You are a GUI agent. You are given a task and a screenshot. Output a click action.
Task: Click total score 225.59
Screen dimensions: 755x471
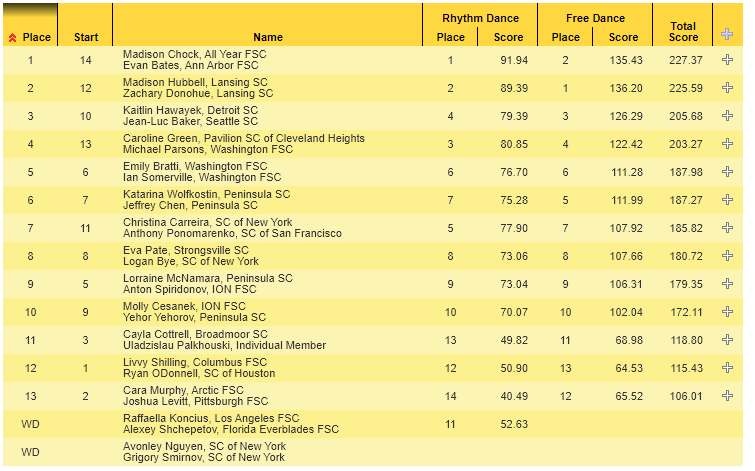pos(686,88)
